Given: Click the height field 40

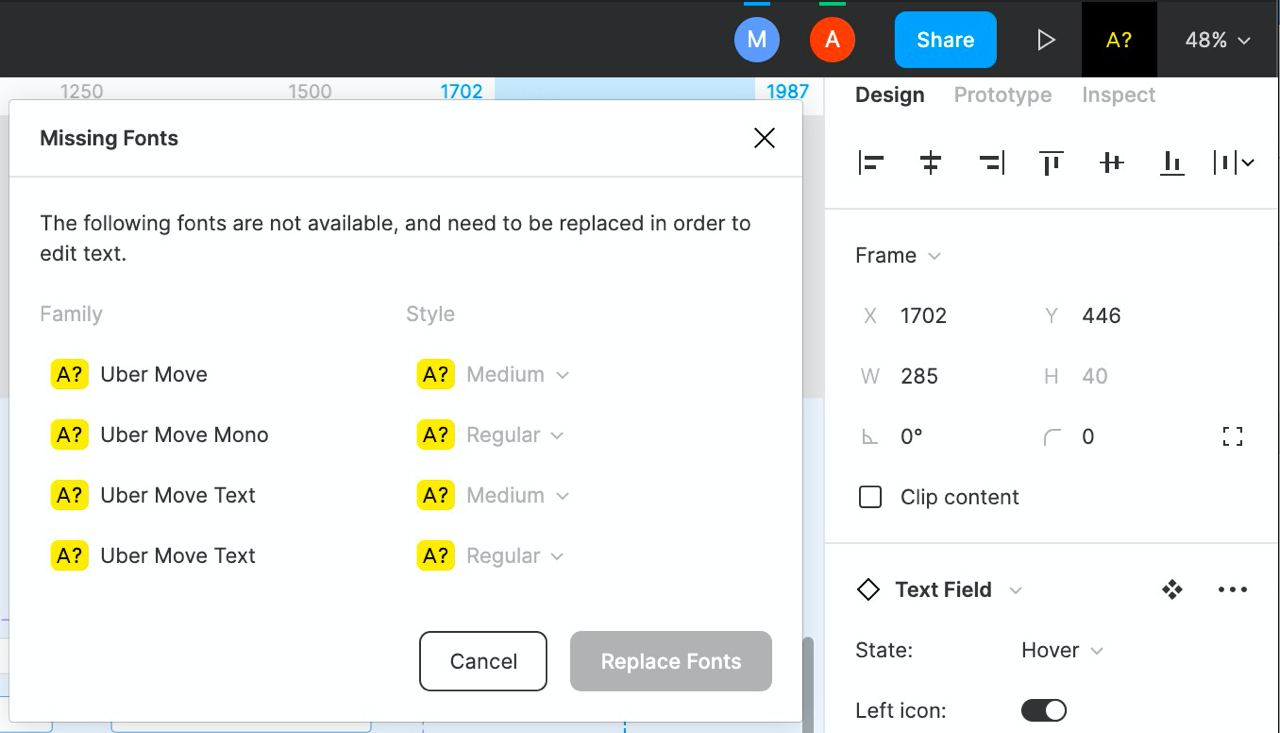Looking at the screenshot, I should 1095,376.
